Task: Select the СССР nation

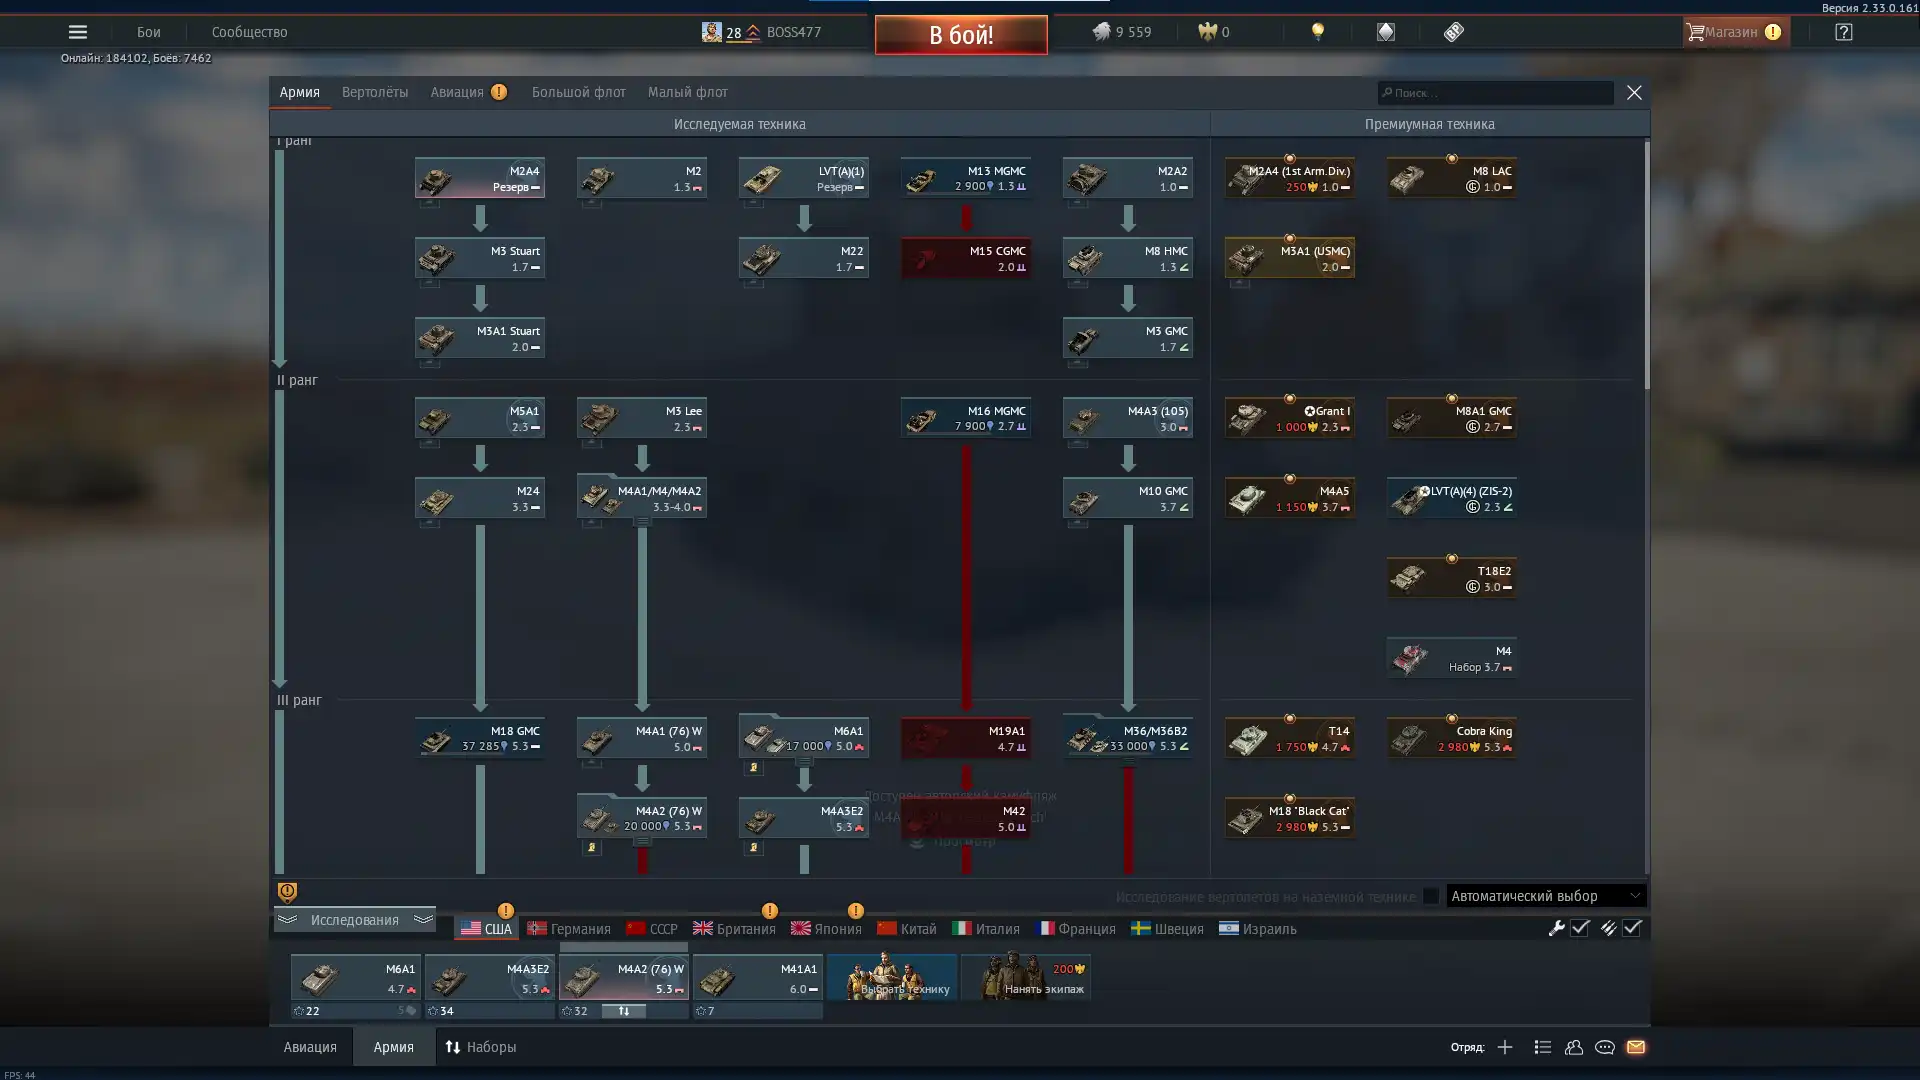Action: click(x=651, y=929)
